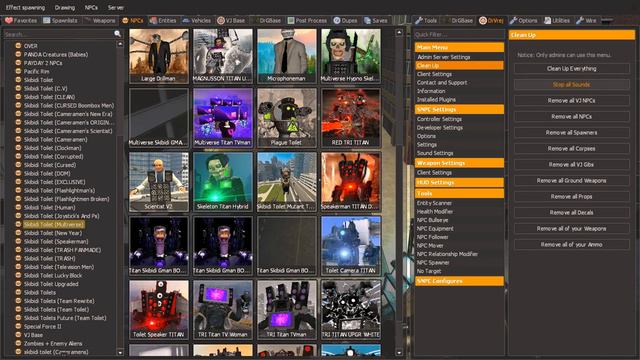This screenshot has width=640, height=360.
Task: Select the TRI Titan TVman icon
Action: (287, 310)
